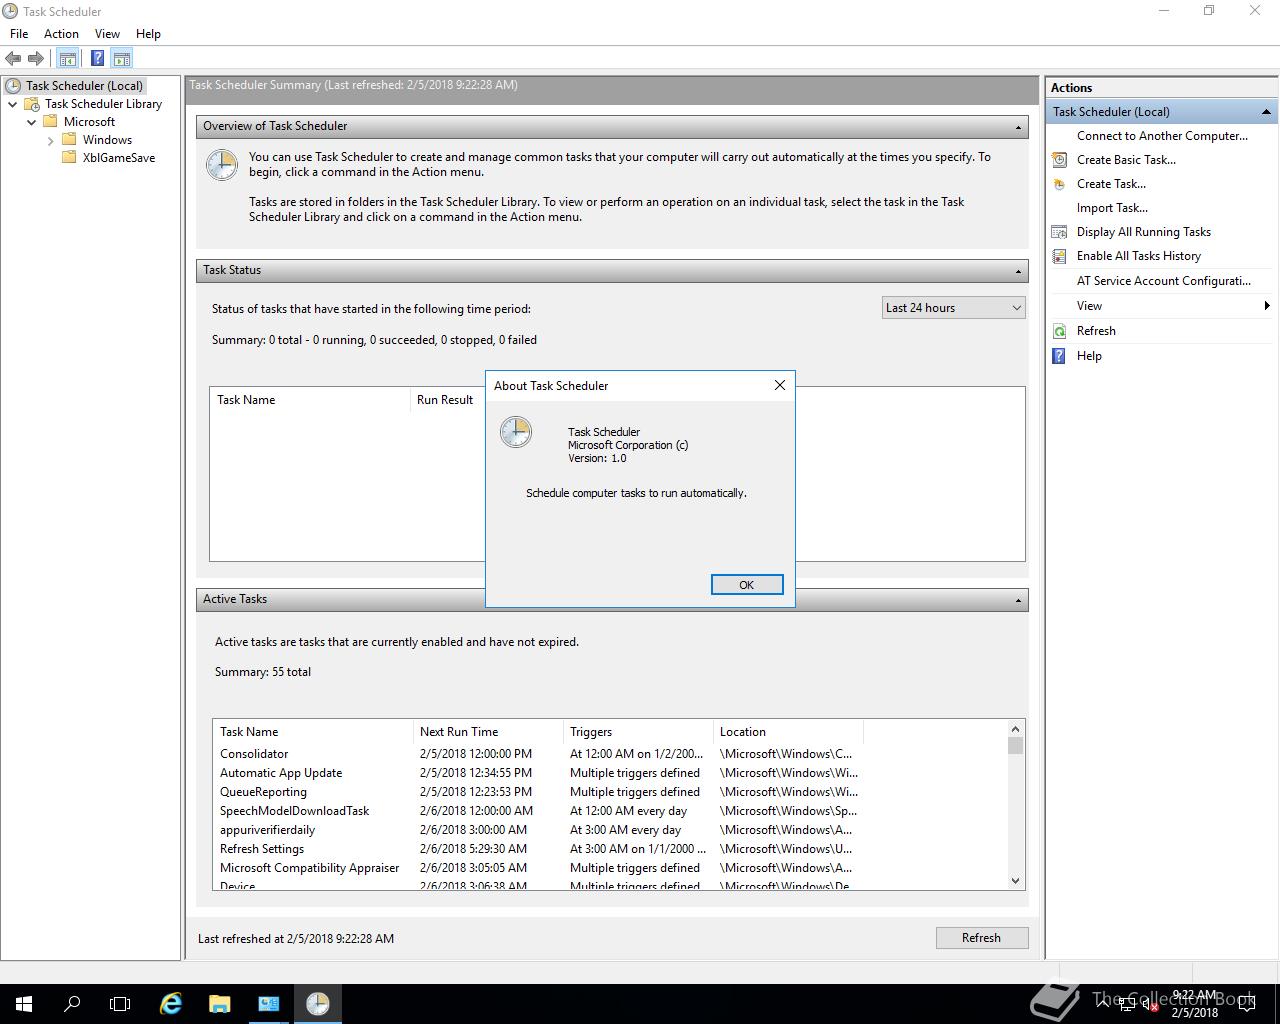Click the blue Help toolbar icon

[97, 59]
